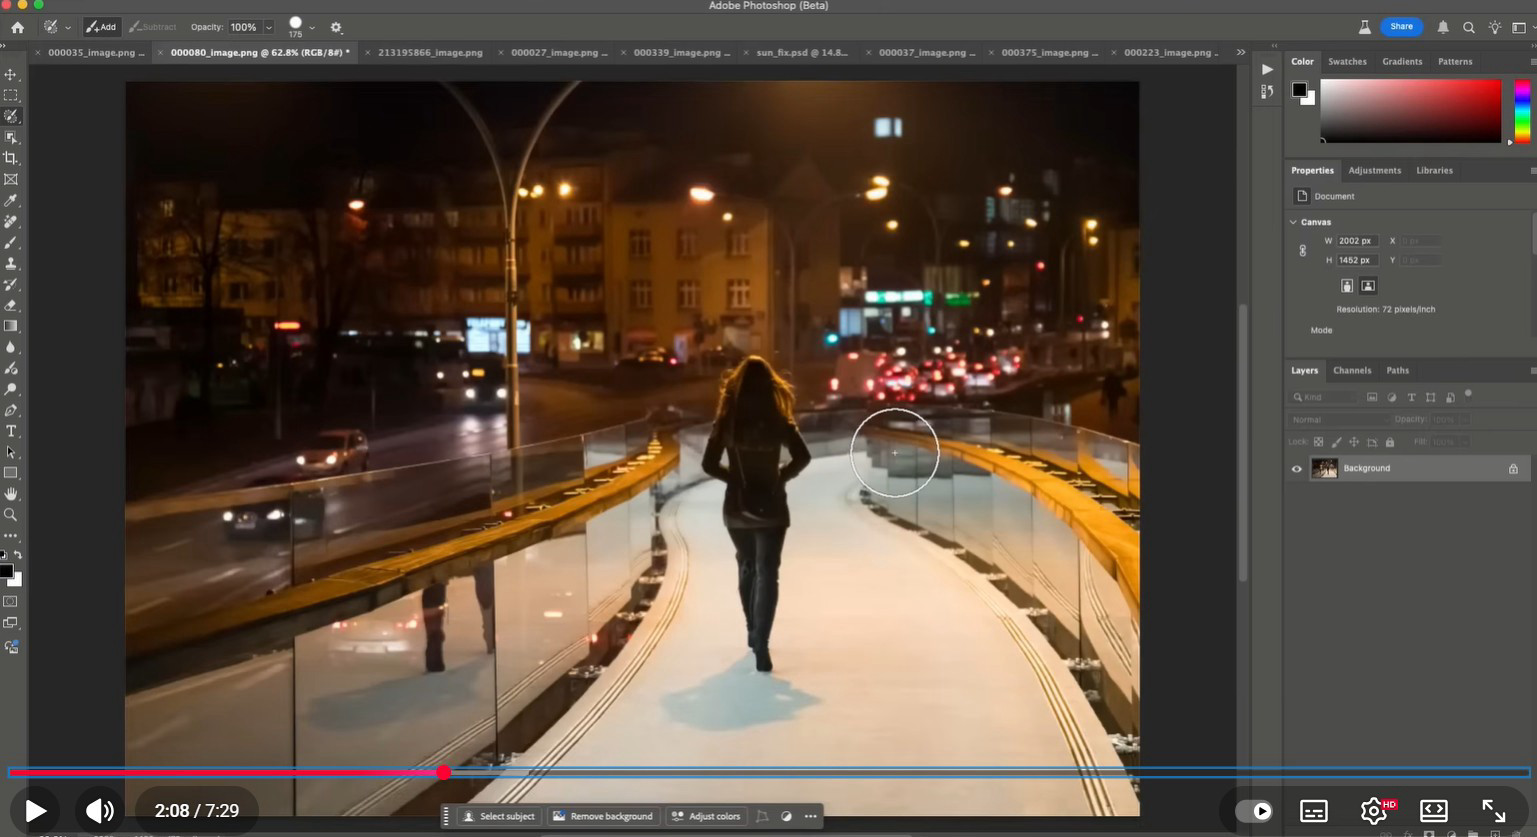This screenshot has height=837, width=1537.
Task: Open the Swatches panel tab
Action: (1347, 62)
